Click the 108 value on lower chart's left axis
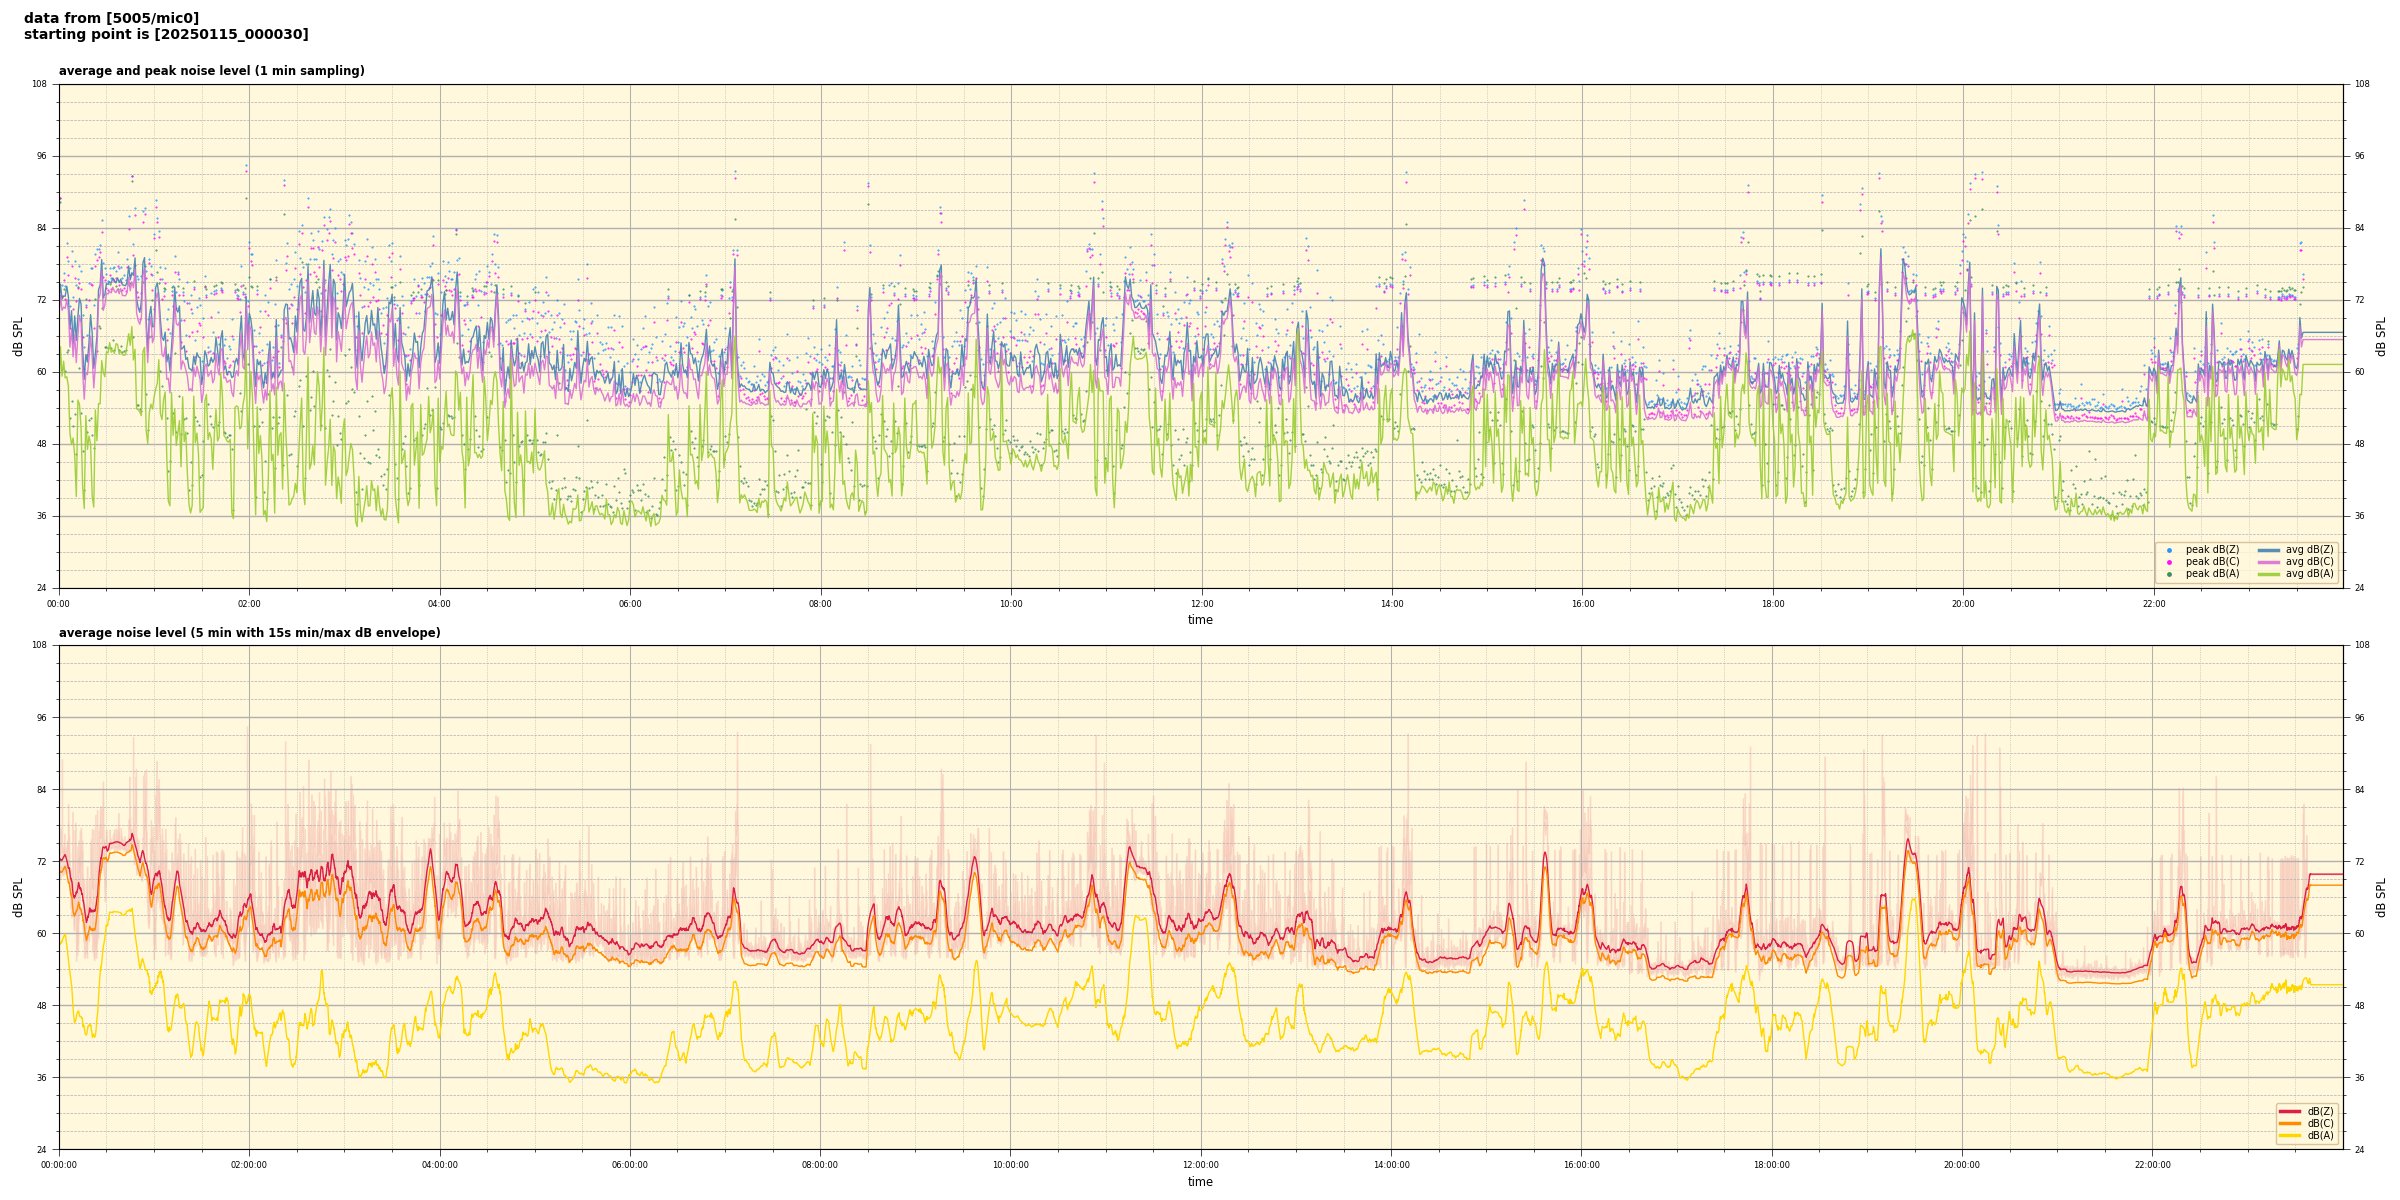Image resolution: width=2400 pixels, height=1200 pixels. [40, 645]
